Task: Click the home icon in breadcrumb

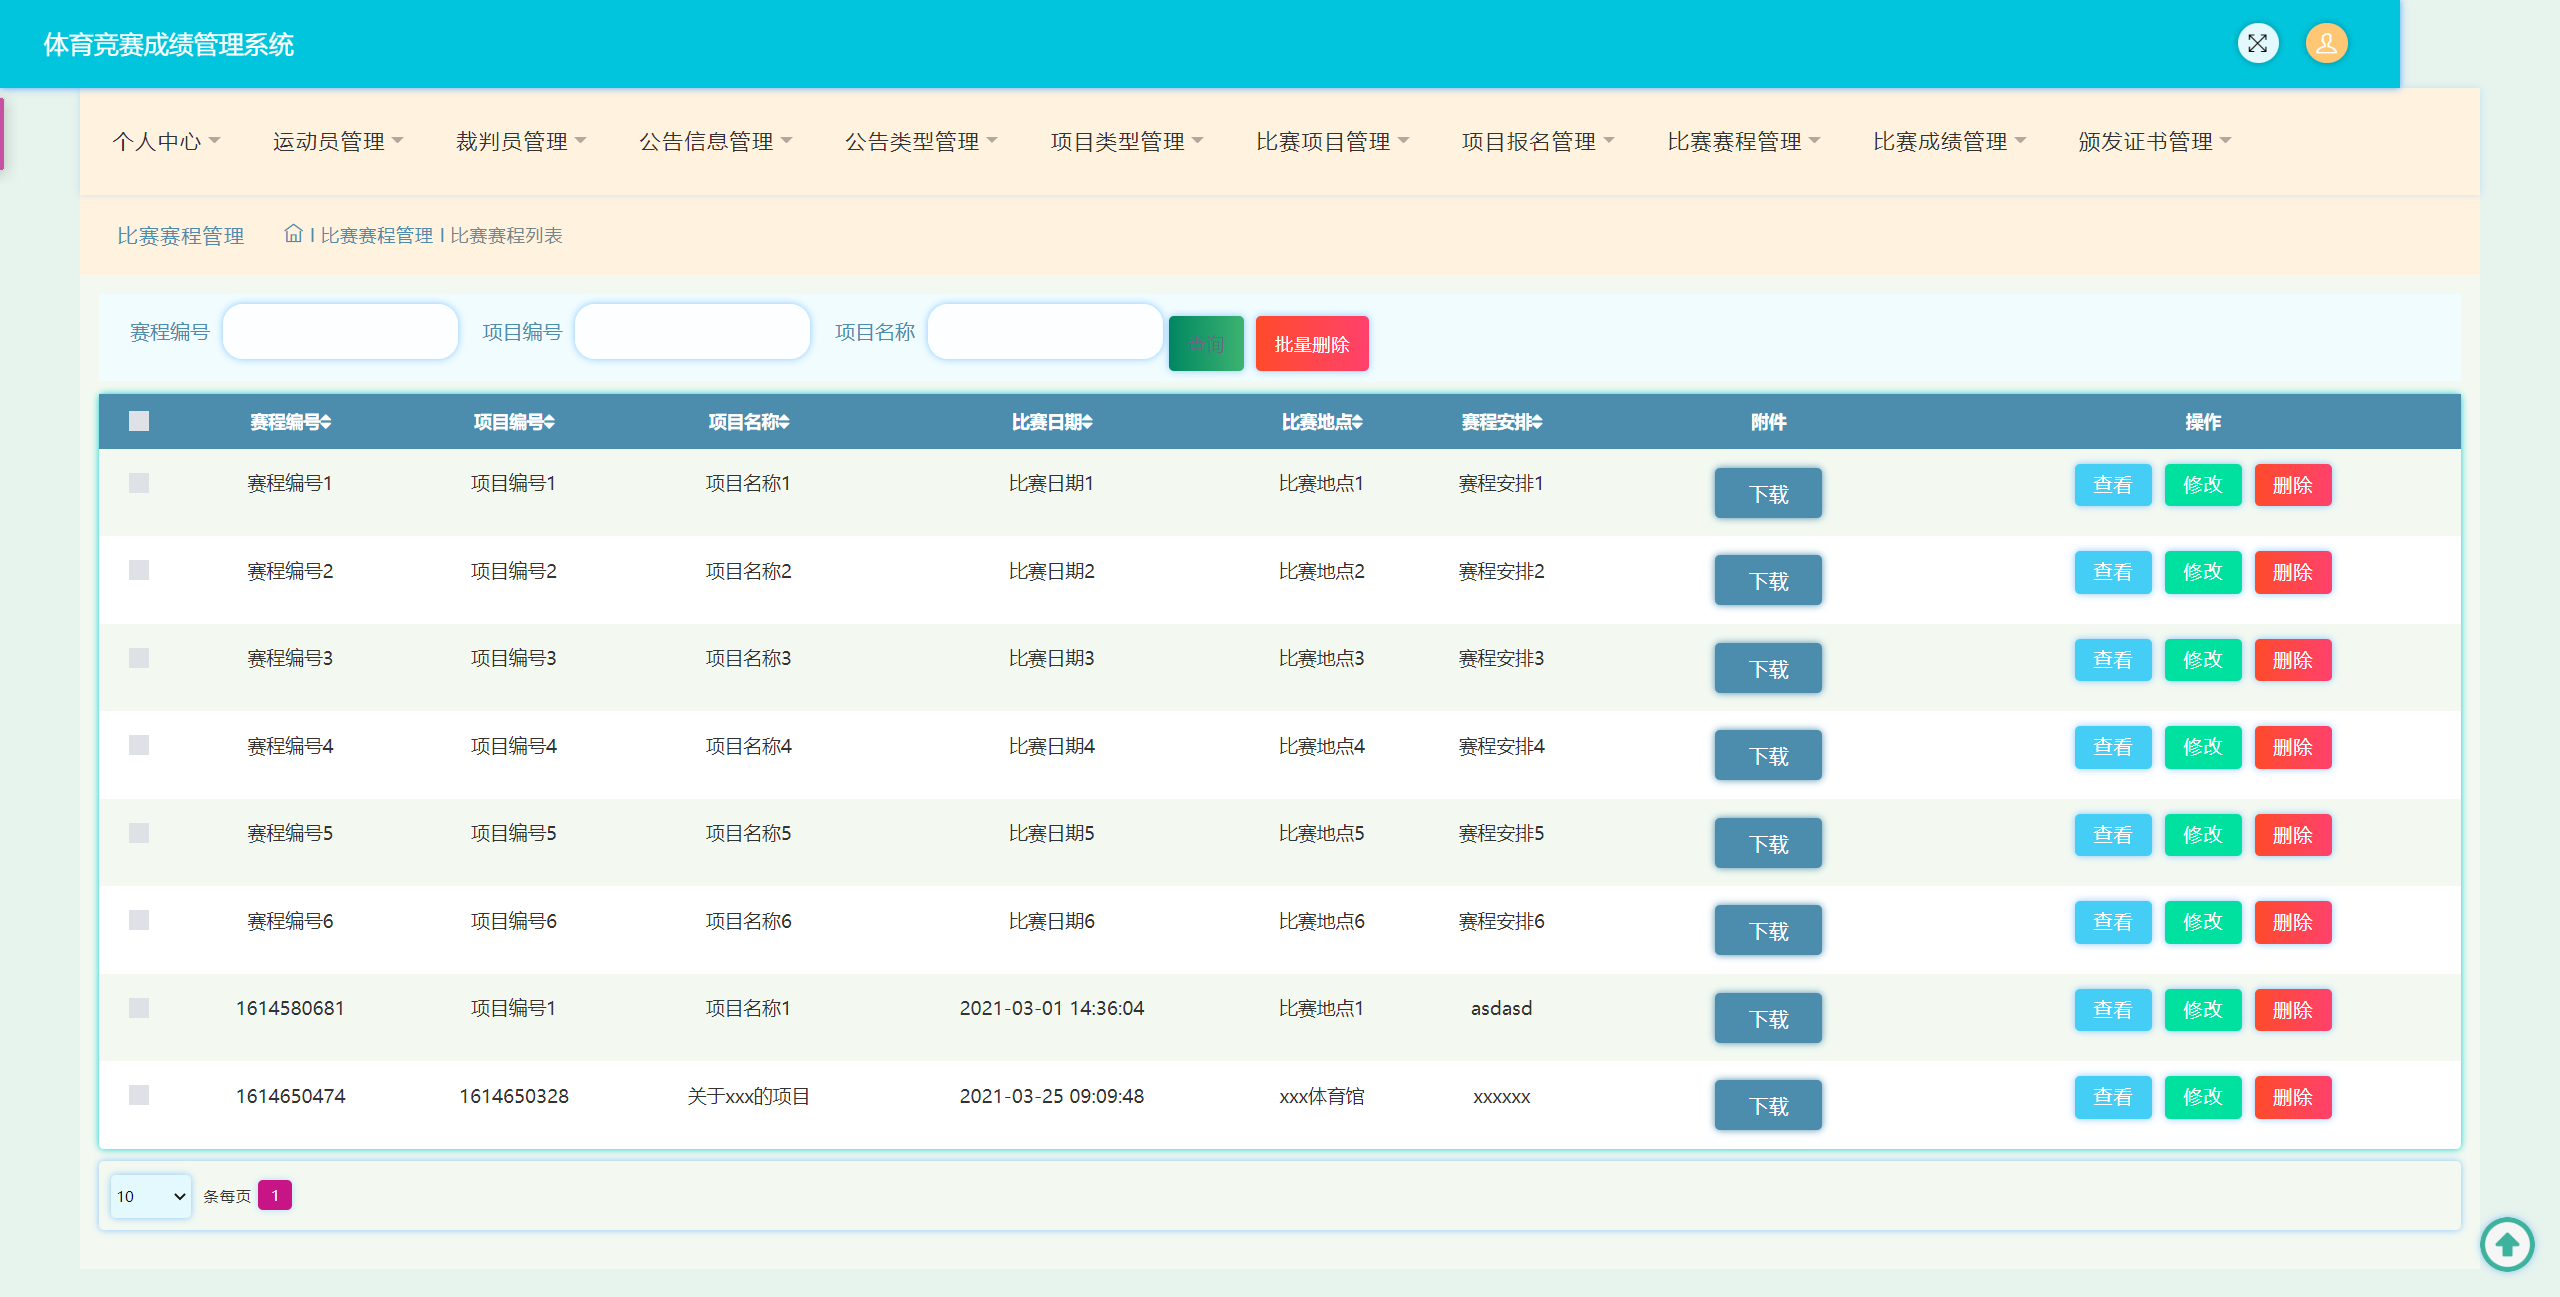Action: (293, 234)
